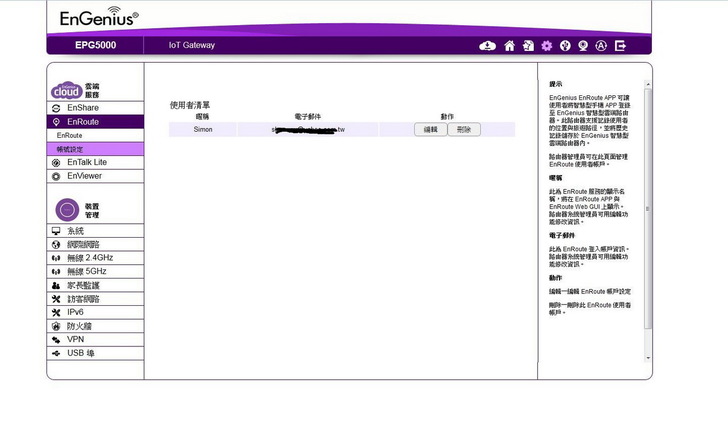Image resolution: width=728 pixels, height=438 pixels.
Task: Click the logout icon in header
Action: 620,45
